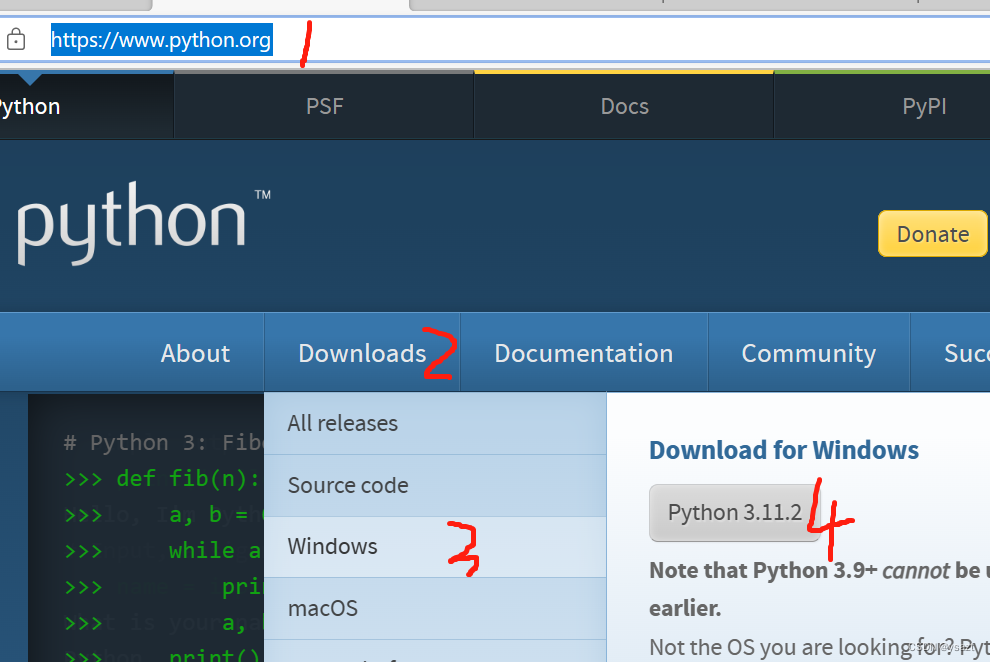Choose Windows in Downloads dropdown
Screen dimensions: 990x662
tap(435, 547)
